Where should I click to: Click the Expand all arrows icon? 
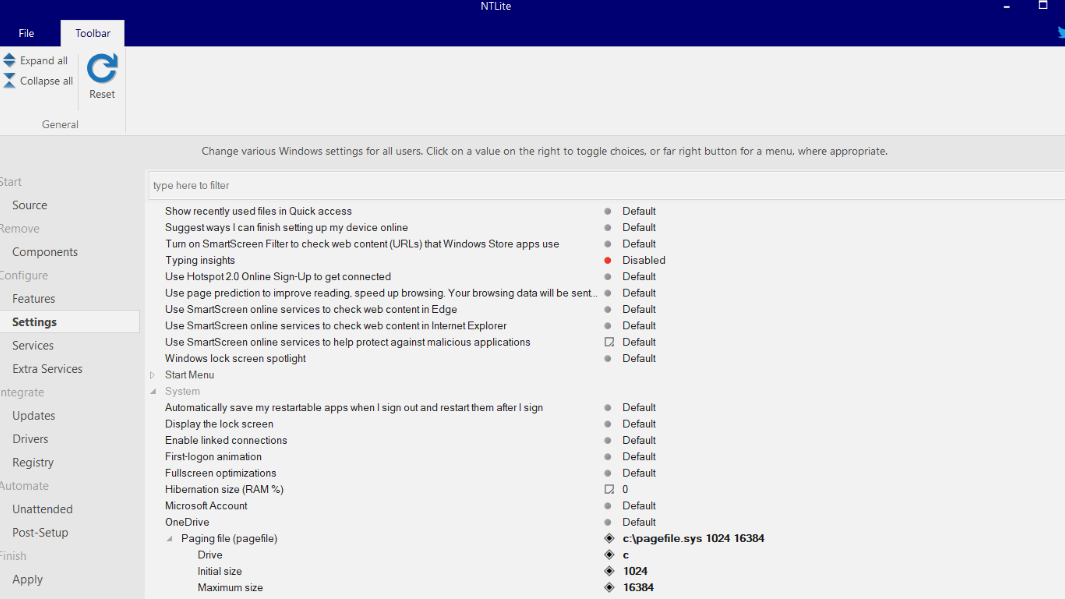click(x=9, y=60)
